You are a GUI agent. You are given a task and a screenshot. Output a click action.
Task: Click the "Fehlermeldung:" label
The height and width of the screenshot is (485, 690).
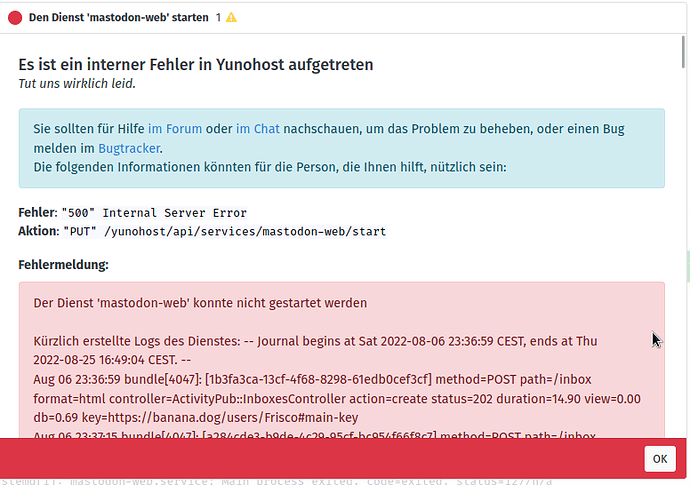tap(63, 265)
